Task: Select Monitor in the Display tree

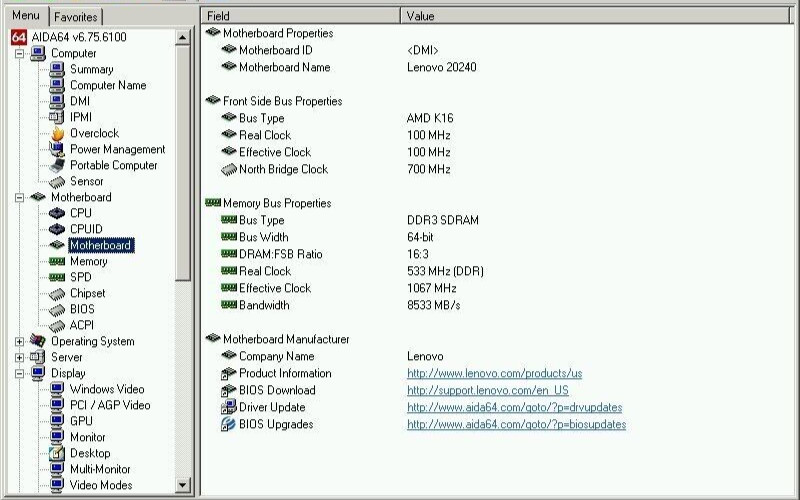Action: pos(88,437)
